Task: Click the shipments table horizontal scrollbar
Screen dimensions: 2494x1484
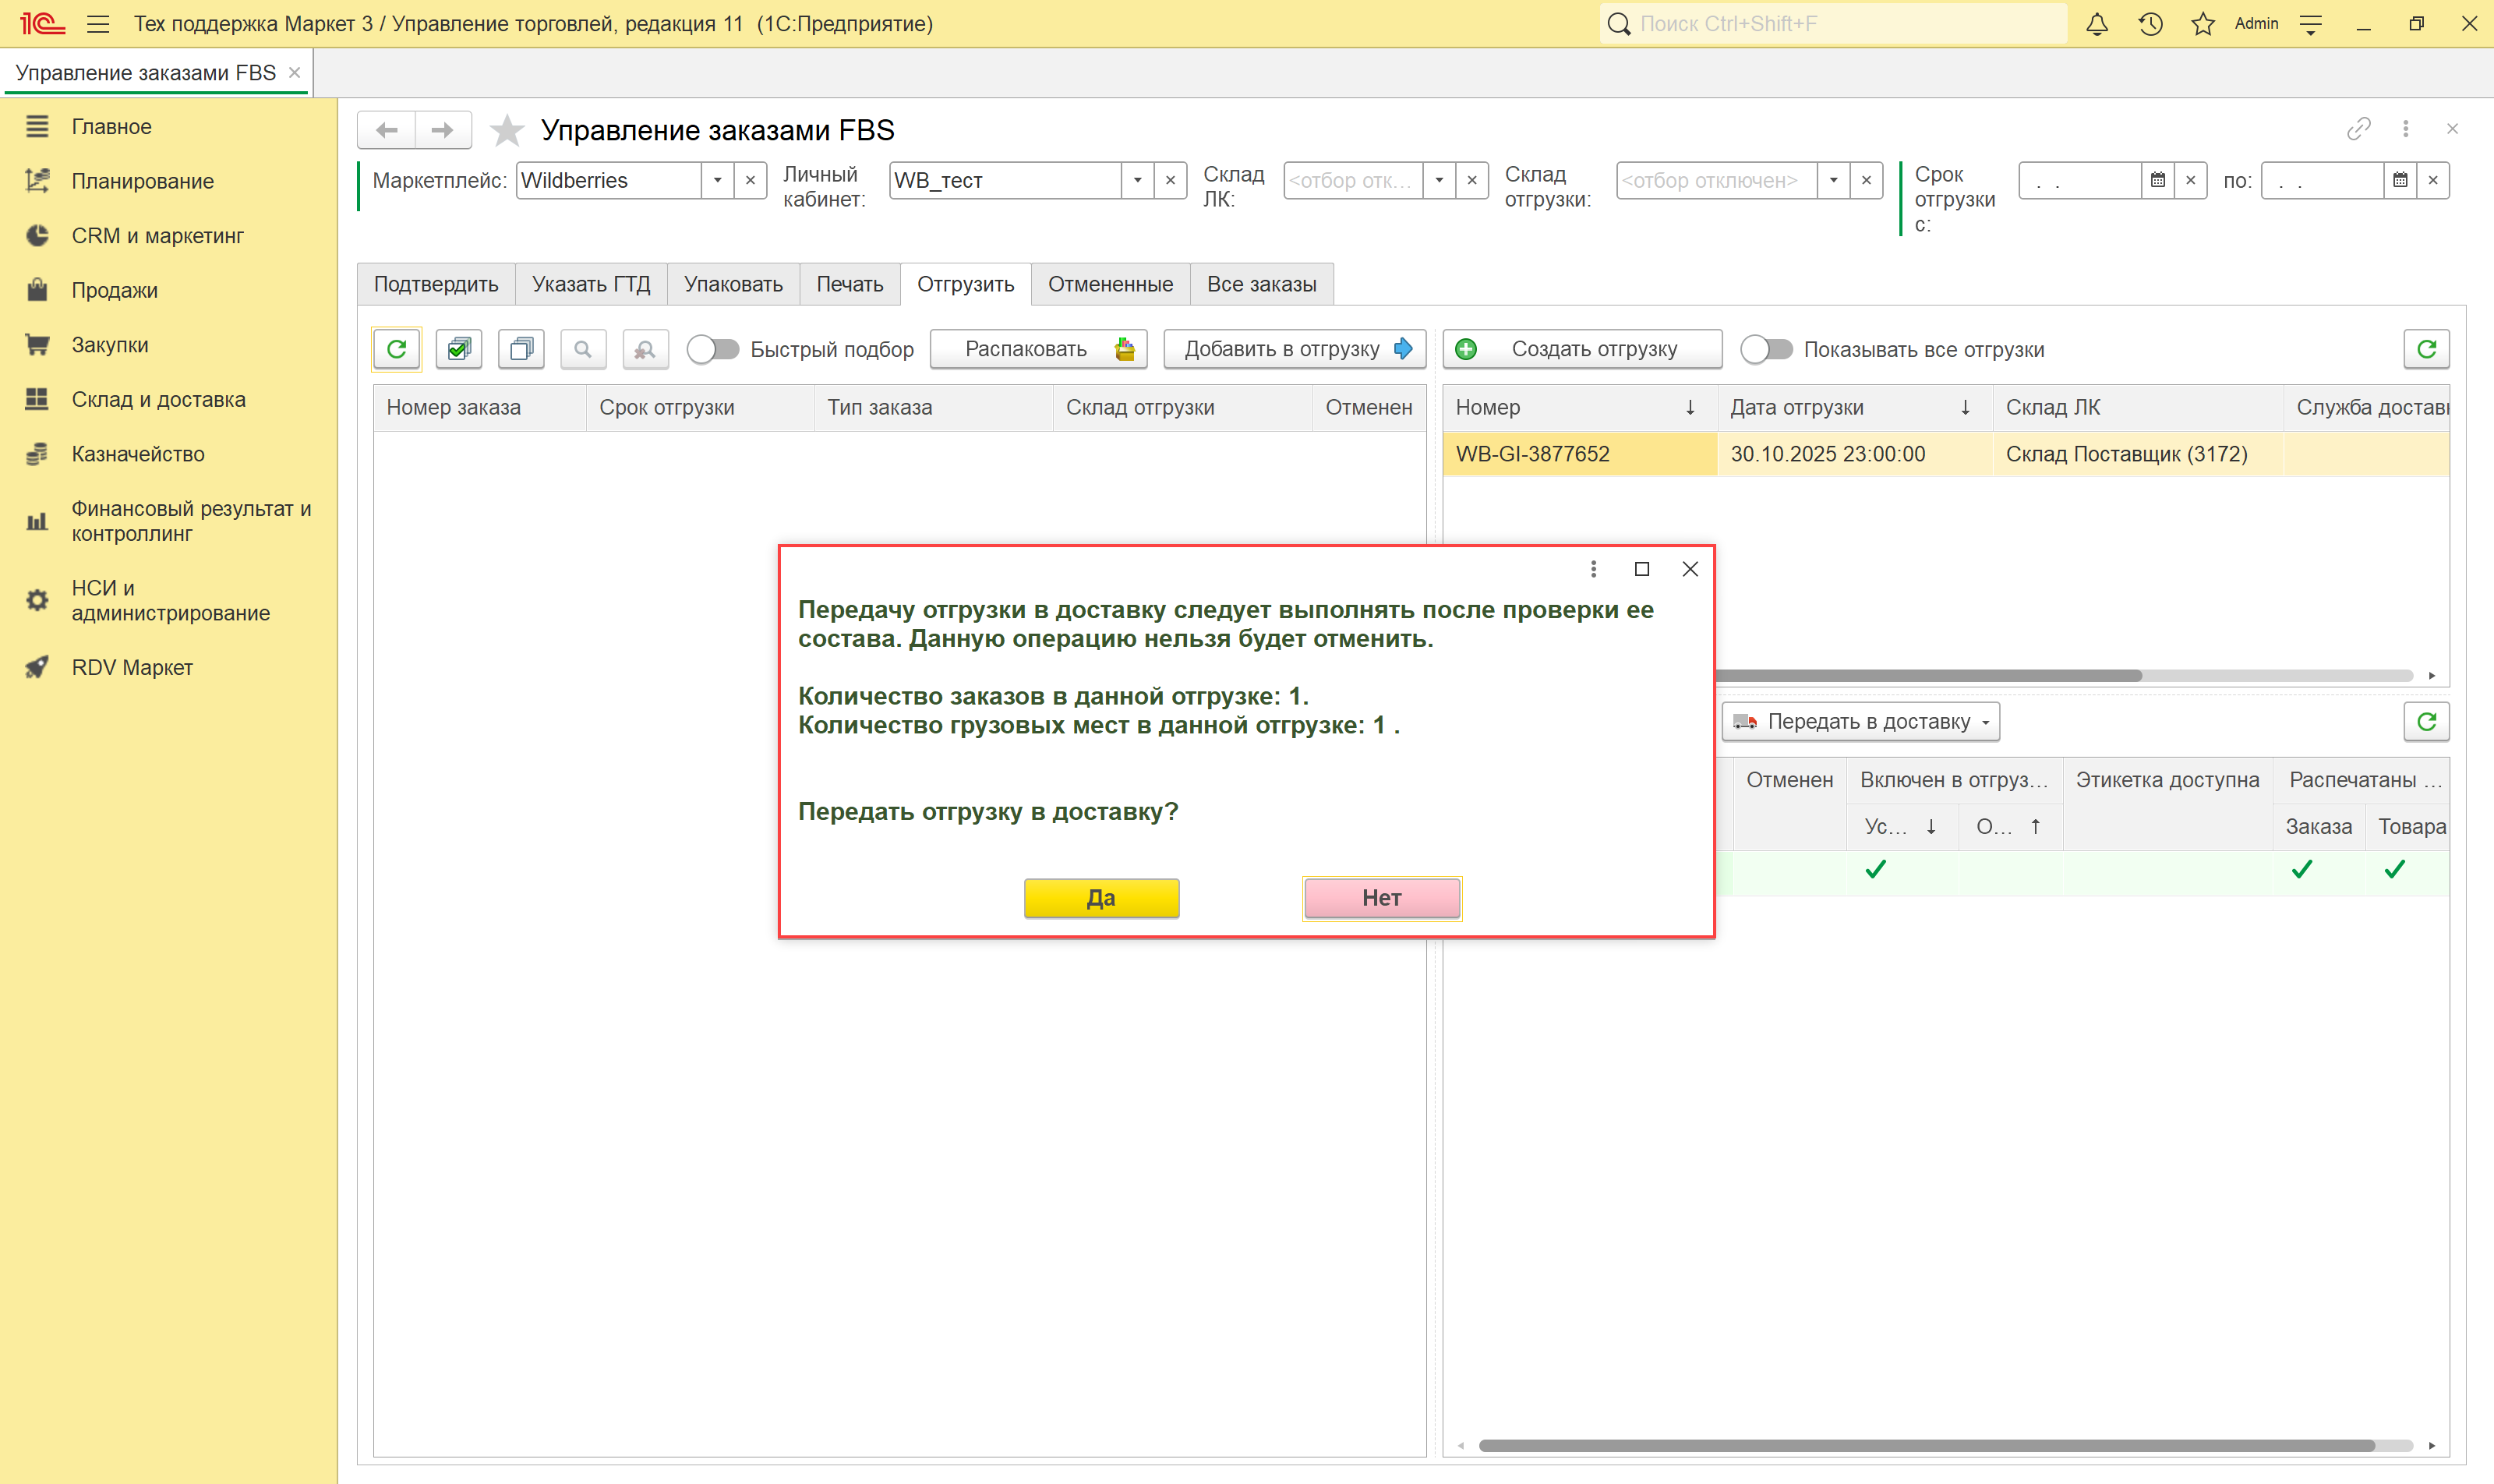Action: [x=1930, y=675]
